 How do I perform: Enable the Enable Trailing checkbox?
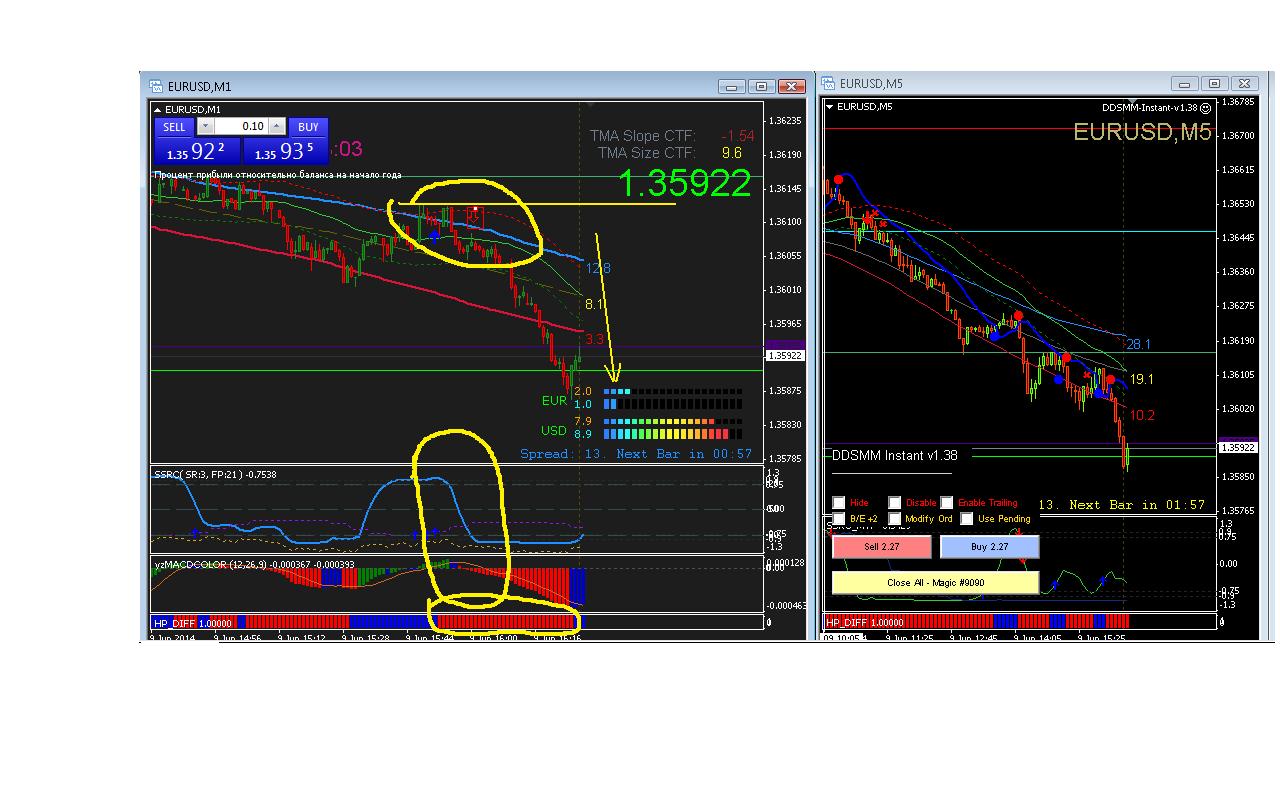click(x=947, y=503)
